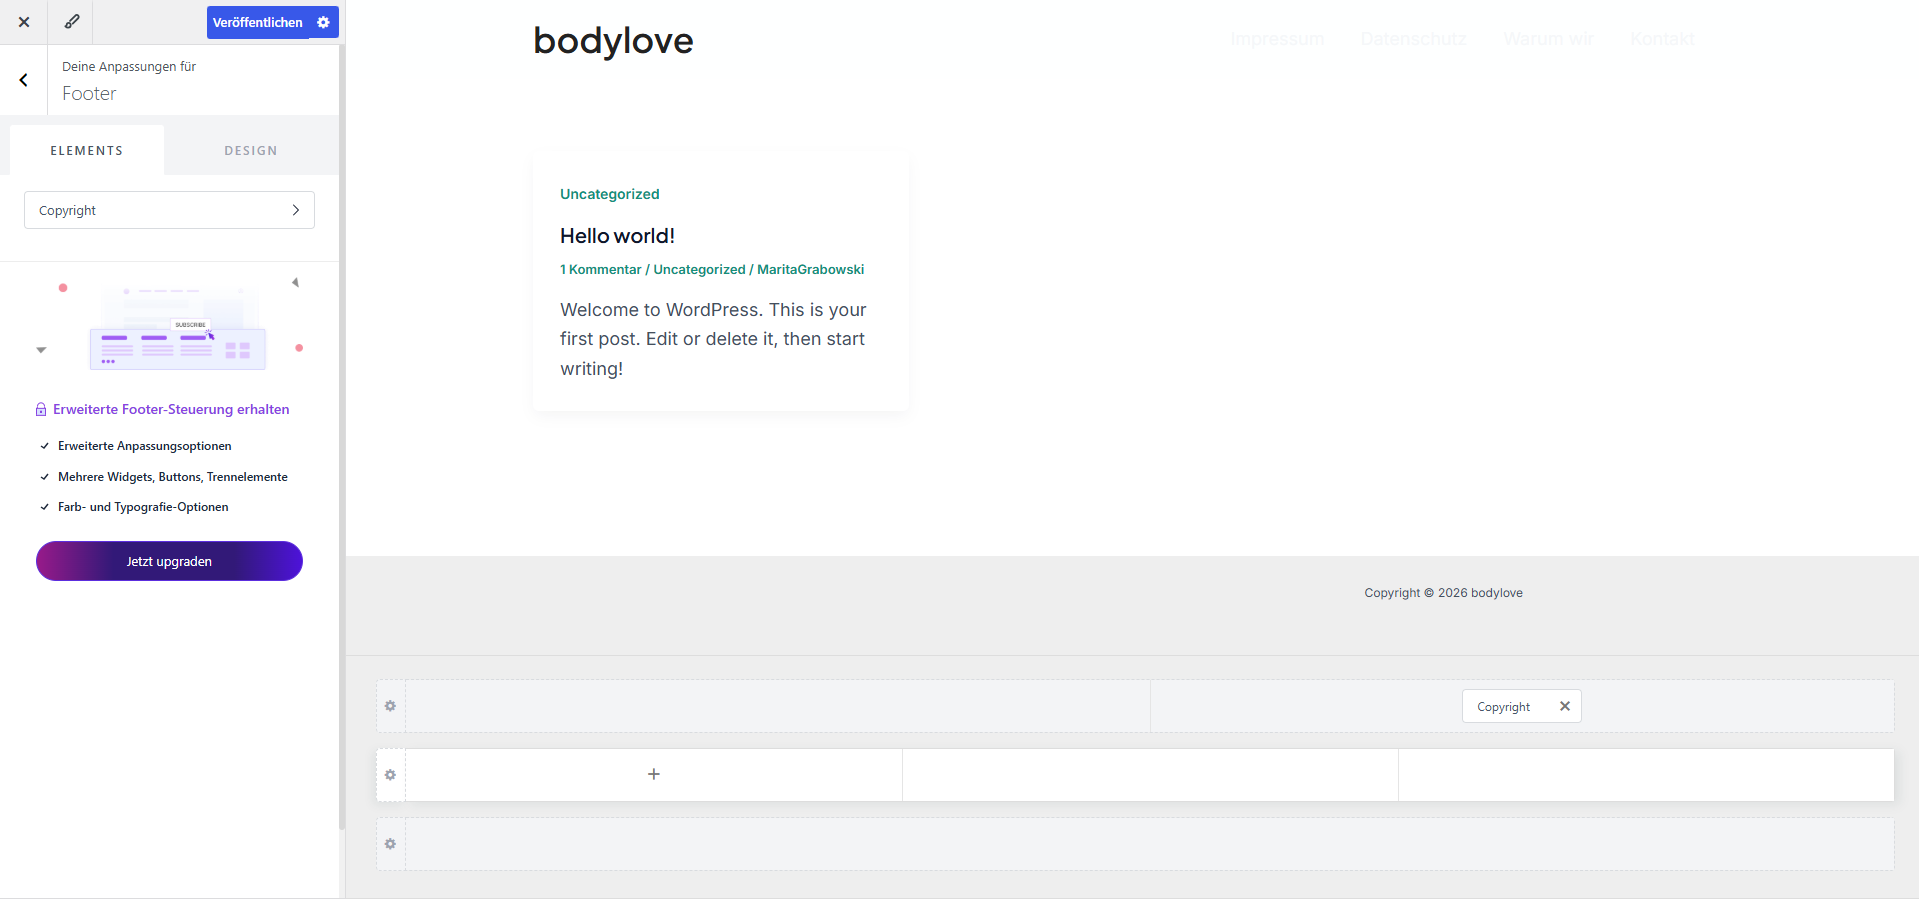
Task: Click the lock icon beside Erweiterte Footer-Steuerung
Action: [x=41, y=409]
